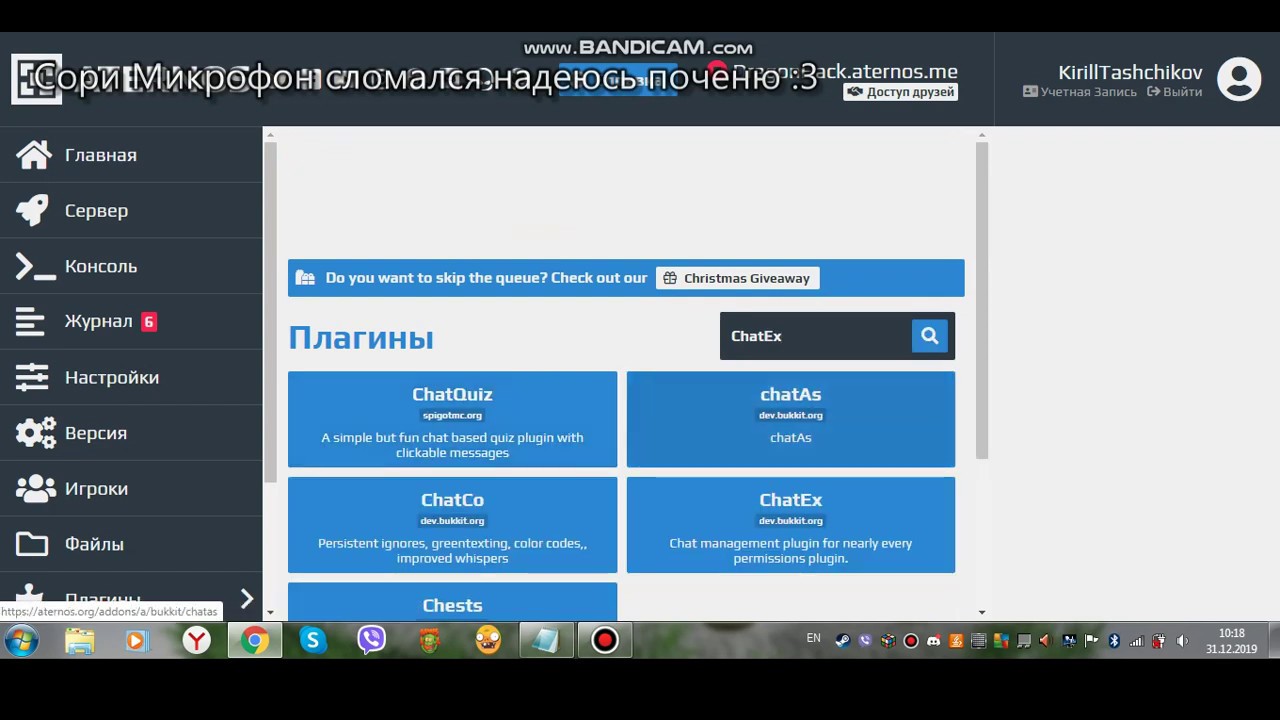
Task: Click the KirillTashchikov username
Action: [x=1130, y=72]
